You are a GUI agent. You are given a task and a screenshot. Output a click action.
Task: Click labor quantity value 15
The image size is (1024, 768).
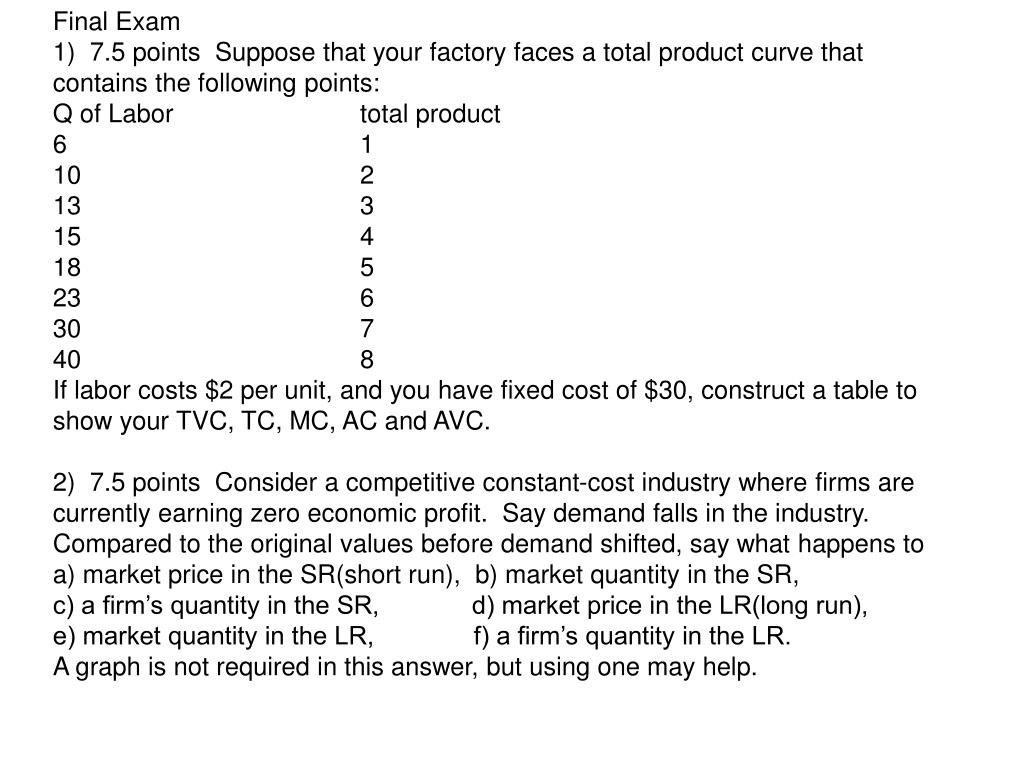(67, 236)
